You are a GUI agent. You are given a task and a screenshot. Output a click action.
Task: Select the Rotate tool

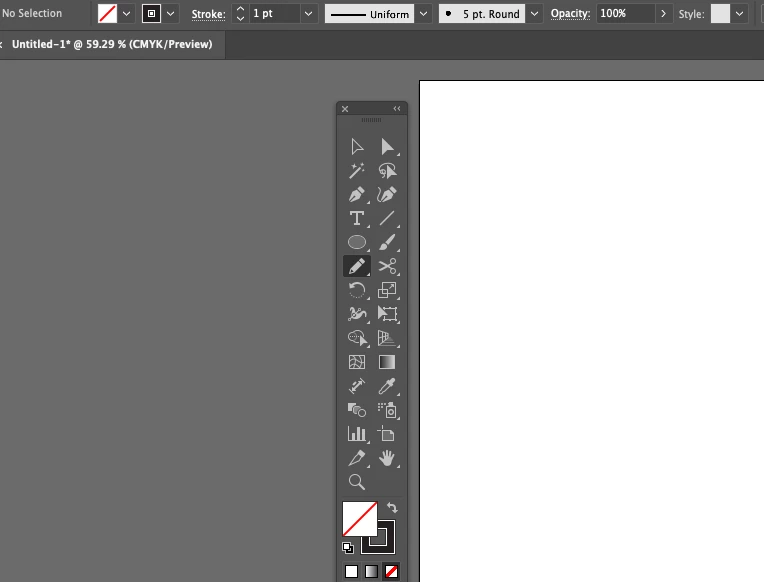(357, 290)
